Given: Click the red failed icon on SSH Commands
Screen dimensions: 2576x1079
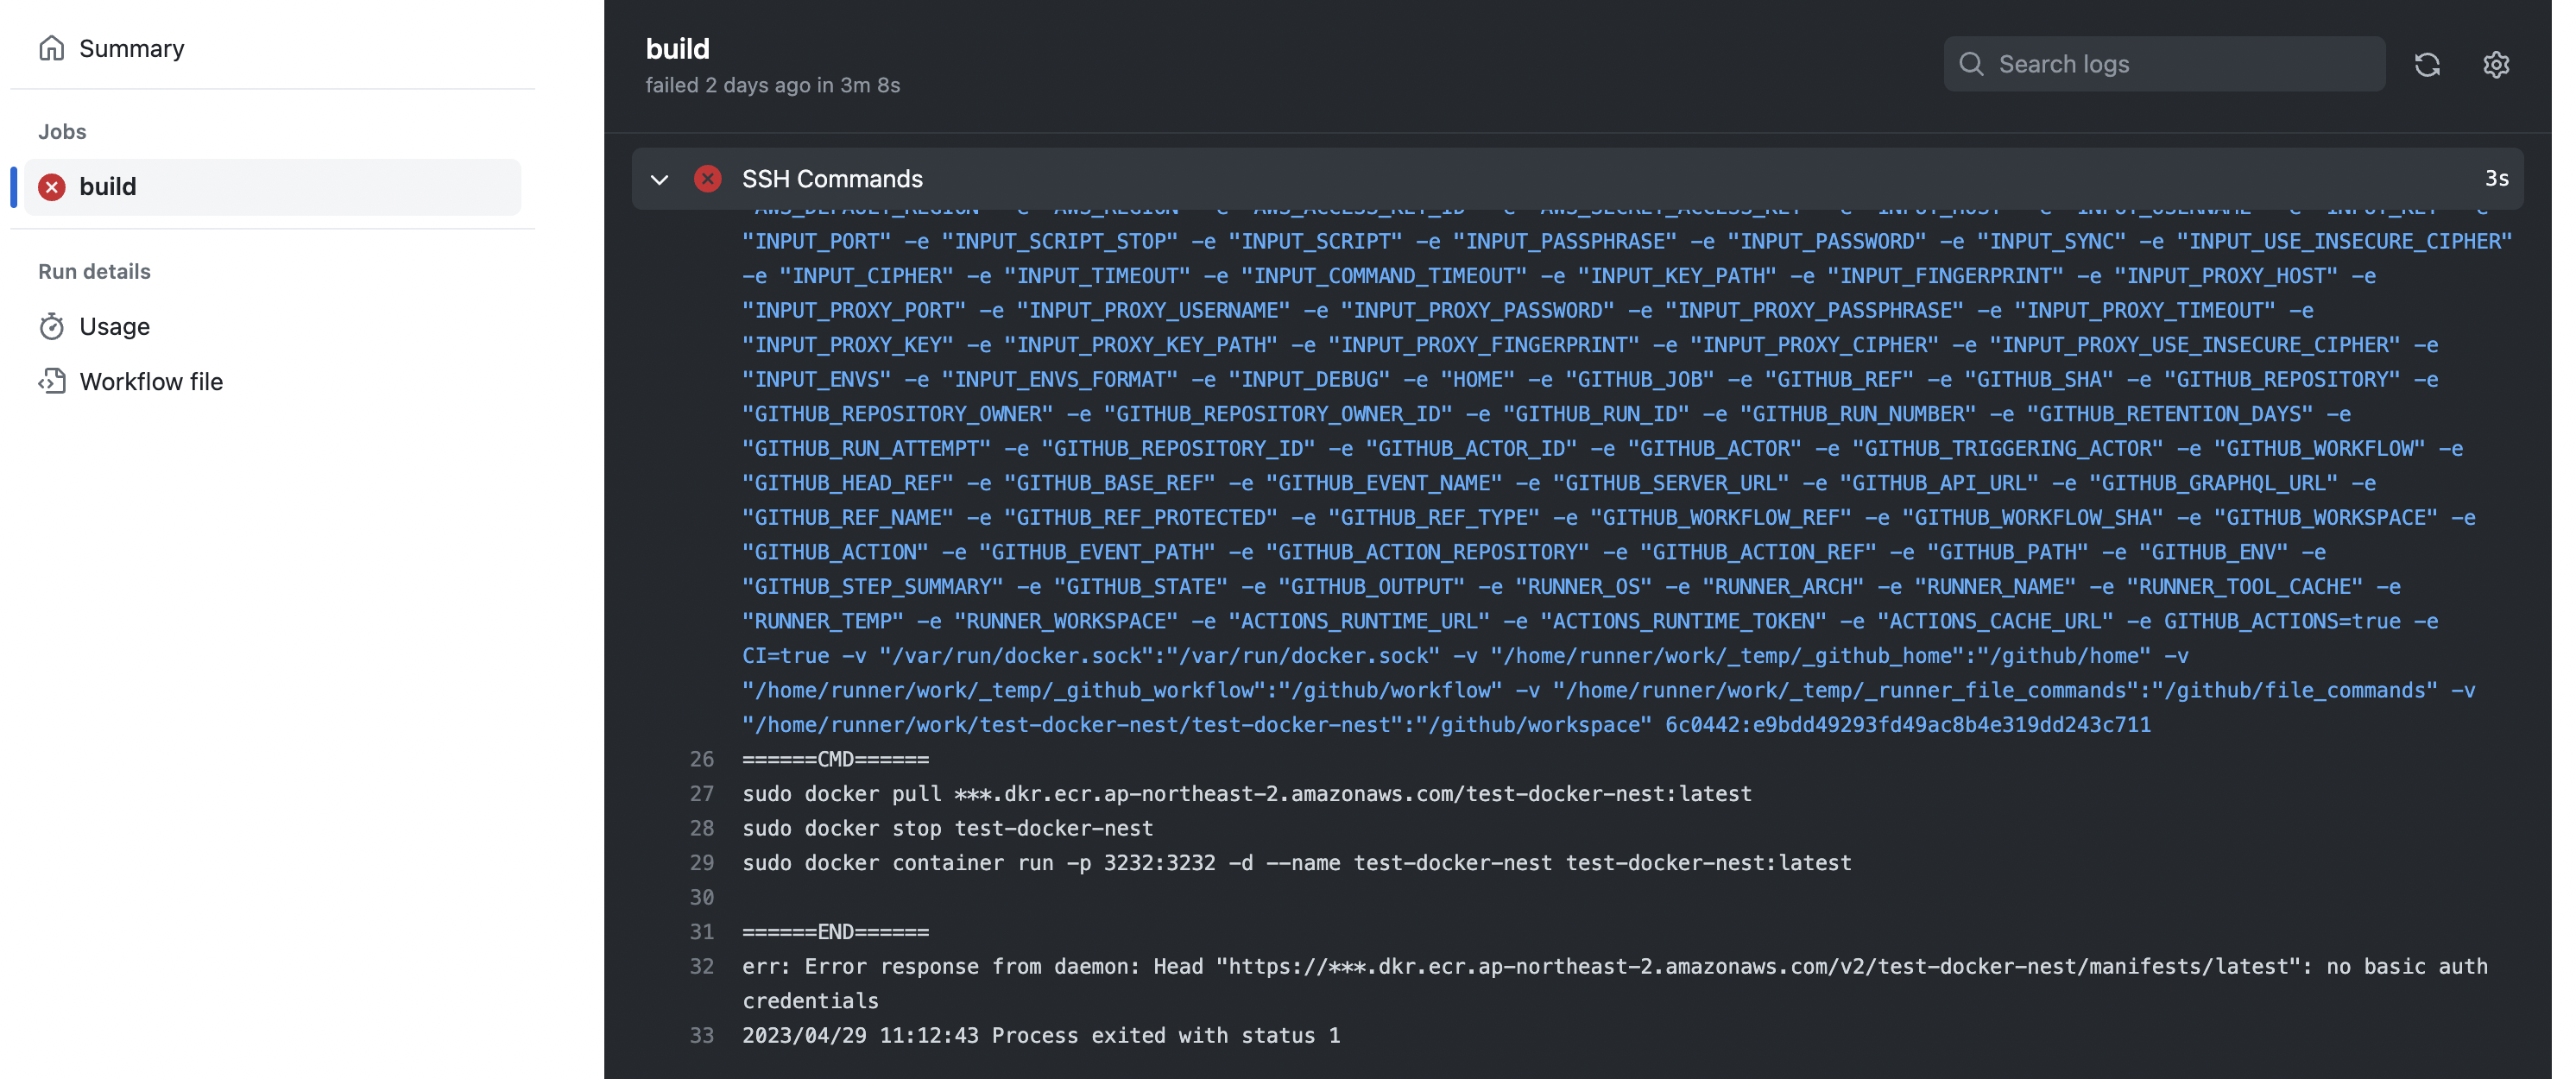Looking at the screenshot, I should click(x=708, y=179).
